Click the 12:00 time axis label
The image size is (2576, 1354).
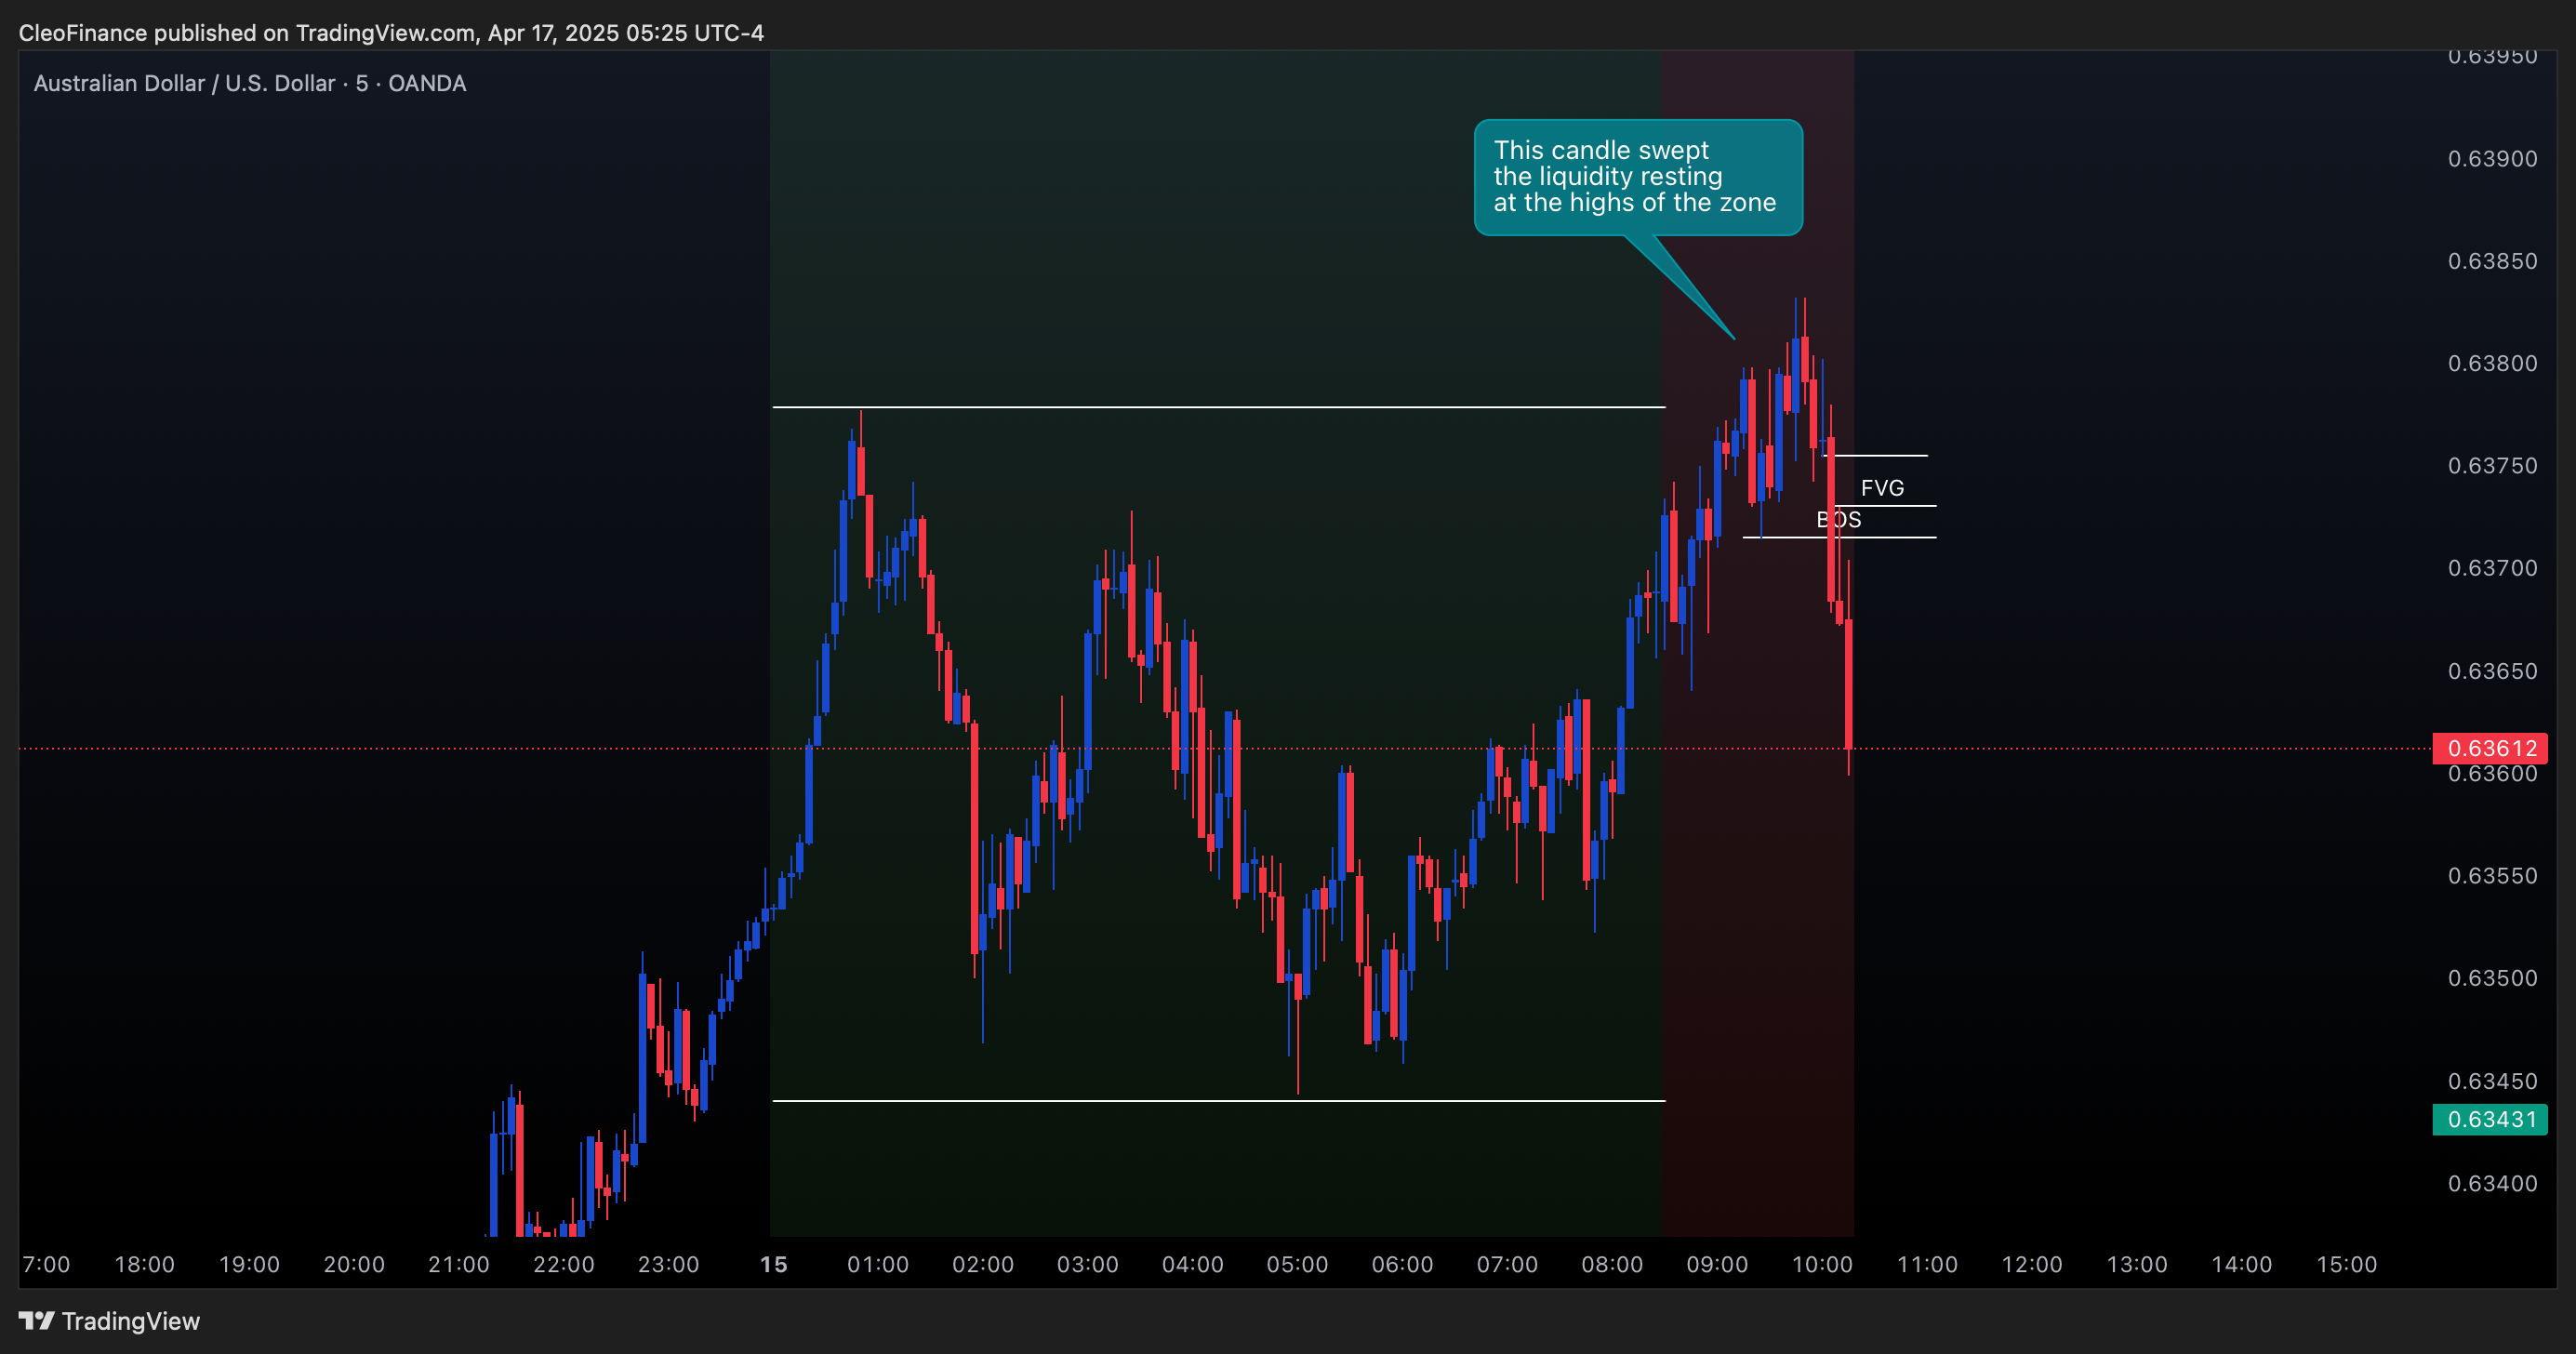[2032, 1264]
